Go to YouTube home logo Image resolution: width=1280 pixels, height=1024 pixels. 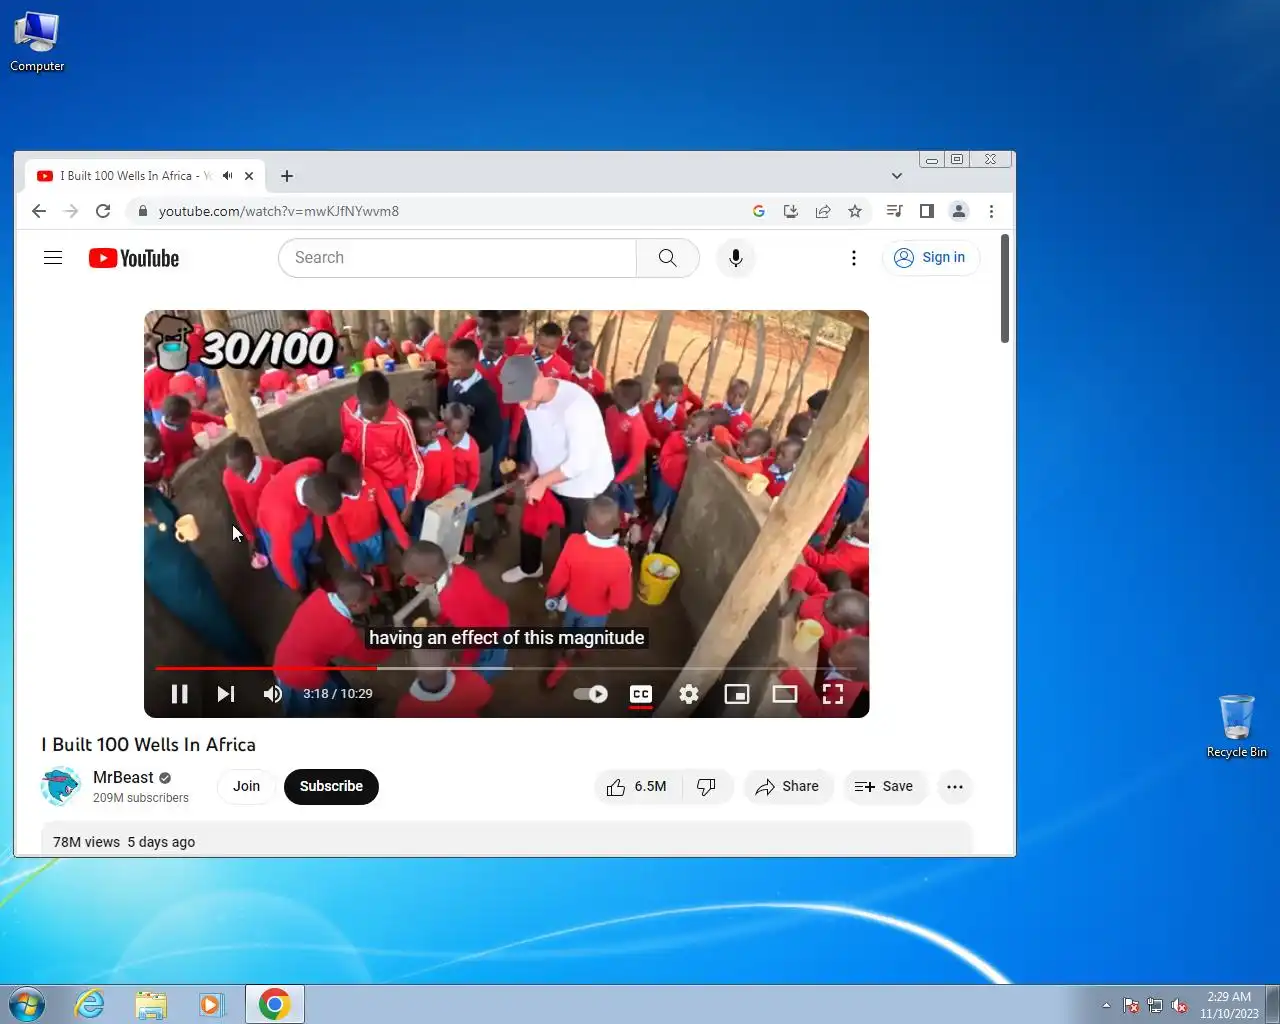click(x=134, y=258)
